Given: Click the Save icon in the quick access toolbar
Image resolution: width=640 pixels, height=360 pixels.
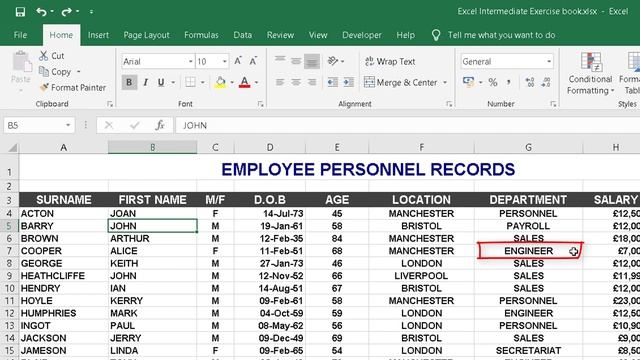Looking at the screenshot, I should 20,12.
